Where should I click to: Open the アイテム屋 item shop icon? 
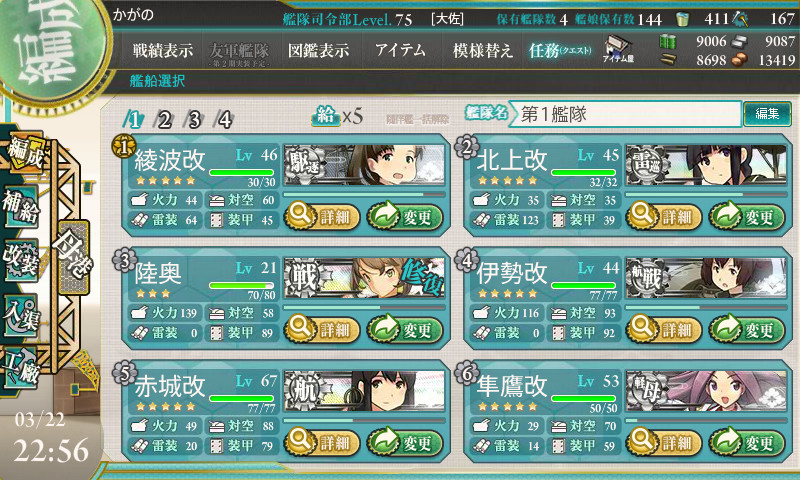617,49
